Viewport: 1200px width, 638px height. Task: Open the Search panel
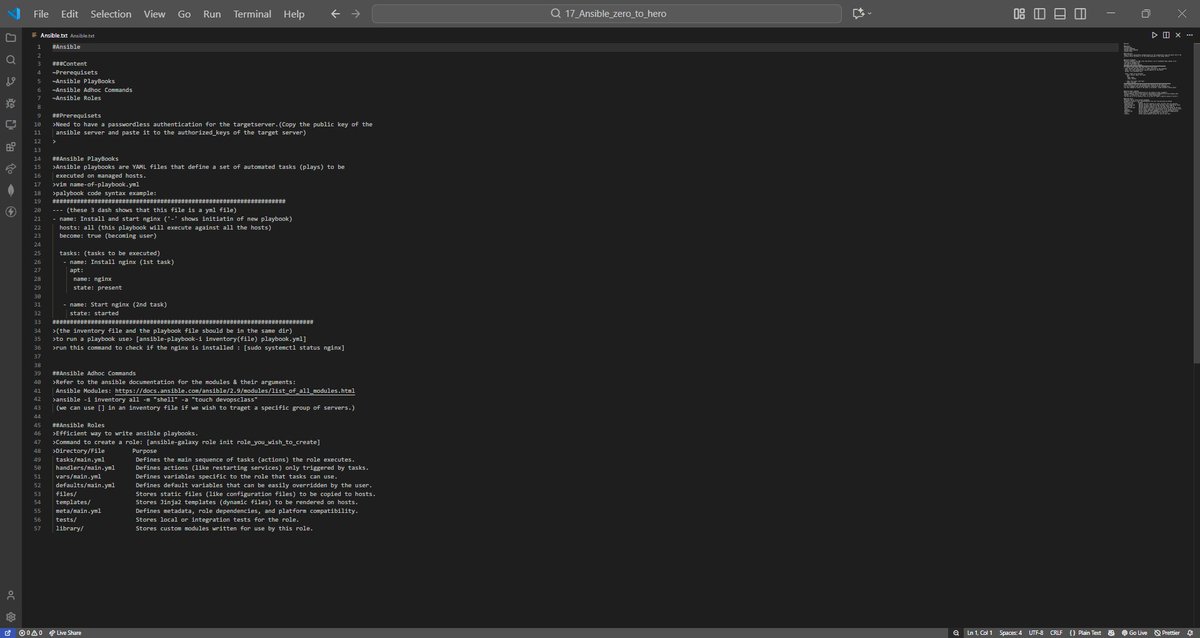10,60
